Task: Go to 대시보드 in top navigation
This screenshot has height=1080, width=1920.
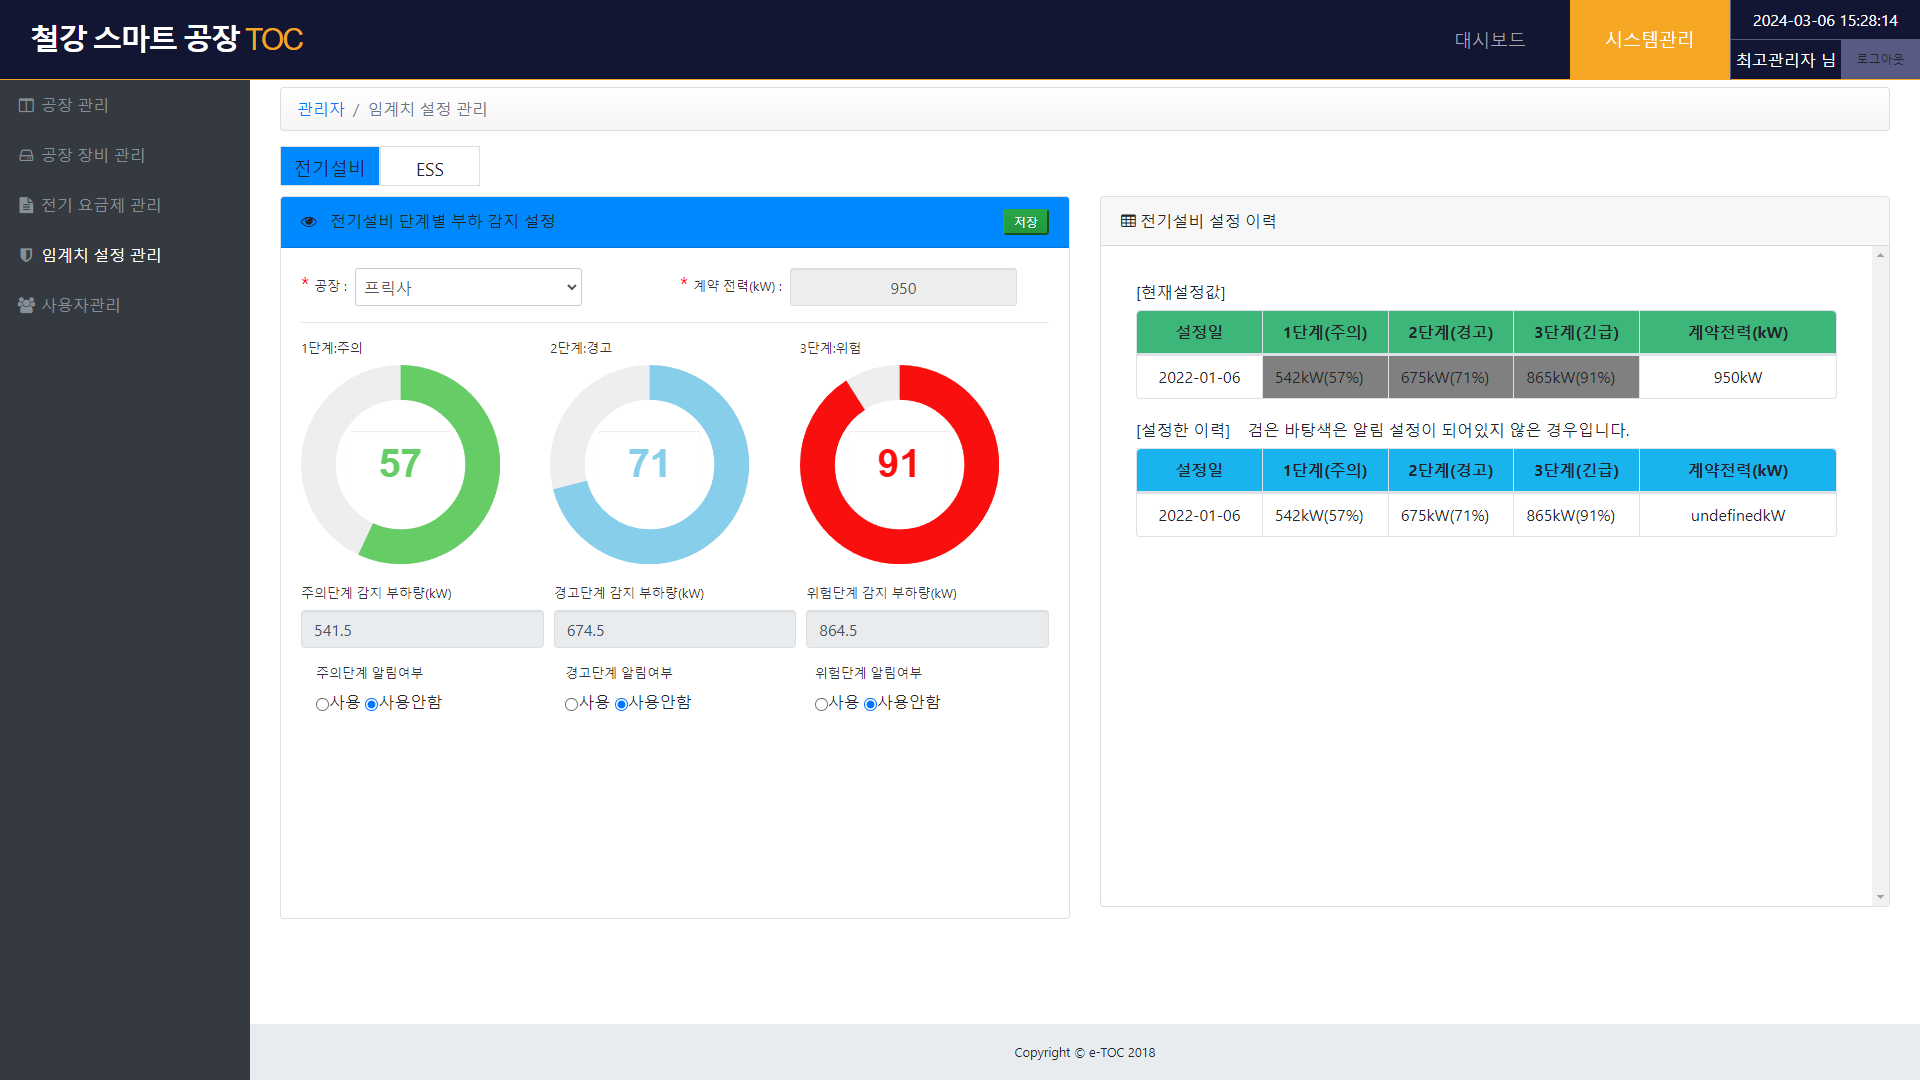Action: pyautogui.click(x=1490, y=40)
